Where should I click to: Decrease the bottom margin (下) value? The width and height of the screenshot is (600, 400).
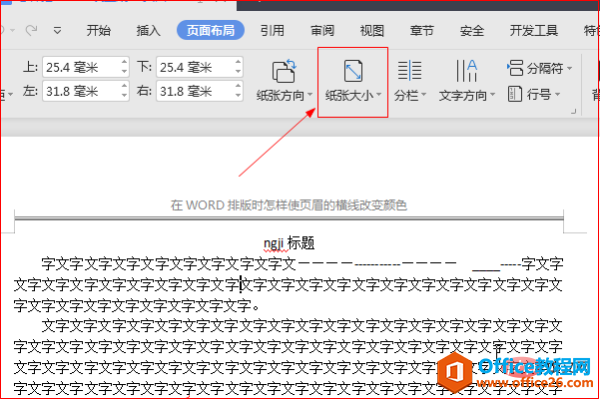(x=238, y=73)
